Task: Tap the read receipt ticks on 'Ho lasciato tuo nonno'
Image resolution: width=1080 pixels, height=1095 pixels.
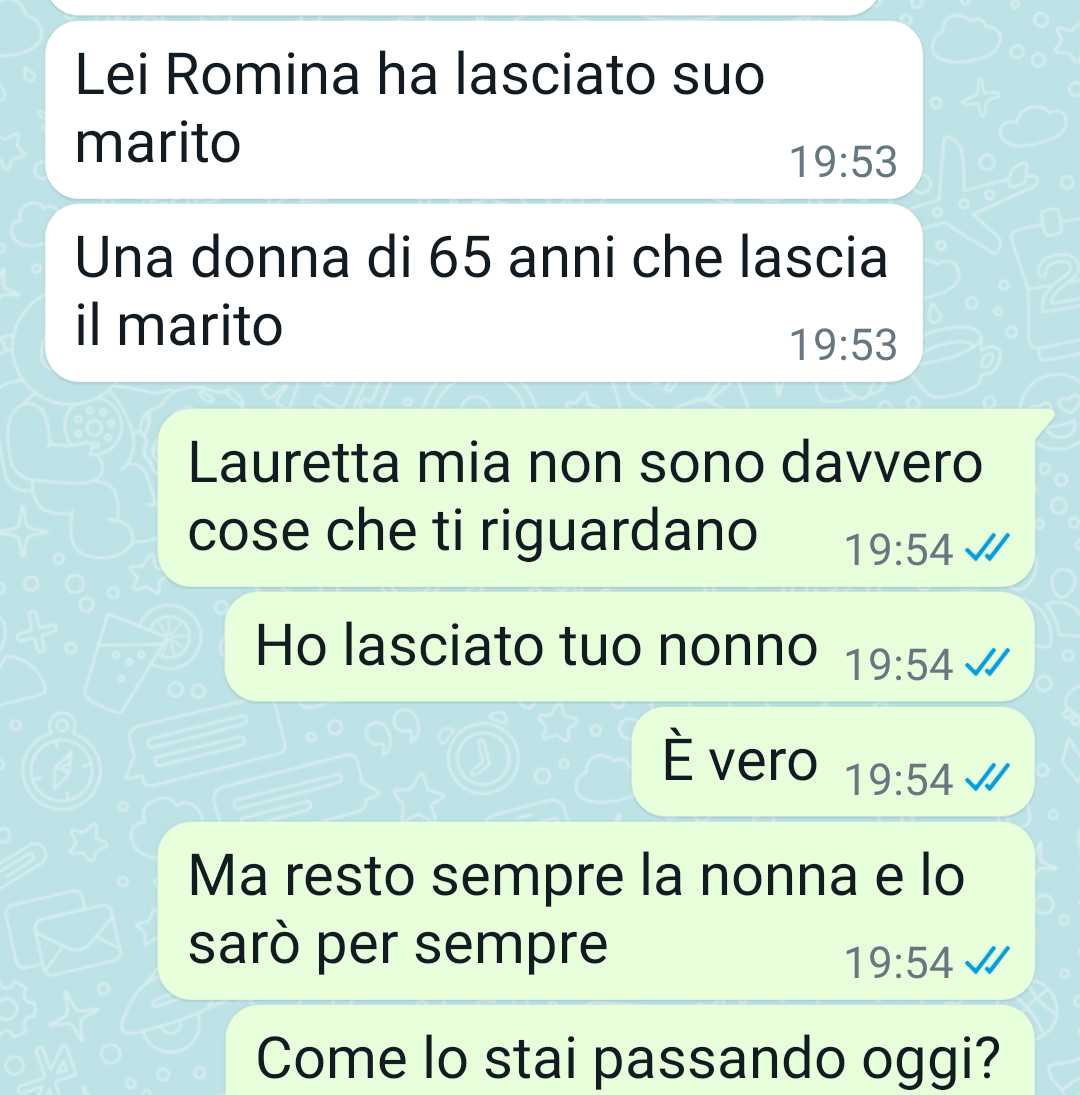Action: pyautogui.click(x=987, y=663)
